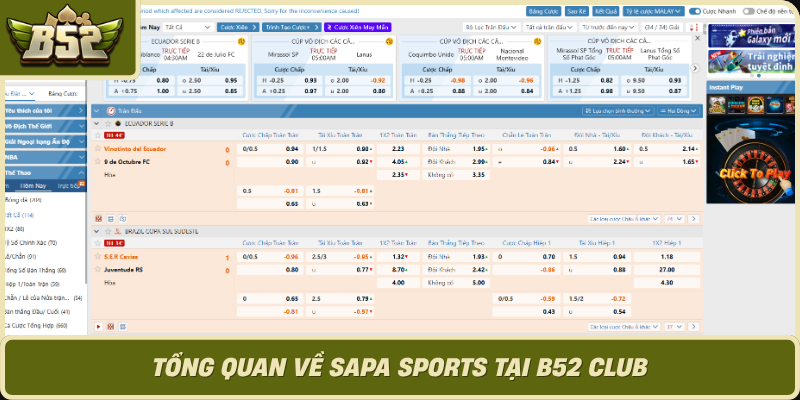The width and height of the screenshot is (800, 400).
Task: Switch to the Trực tiếp tab
Action: tap(68, 186)
